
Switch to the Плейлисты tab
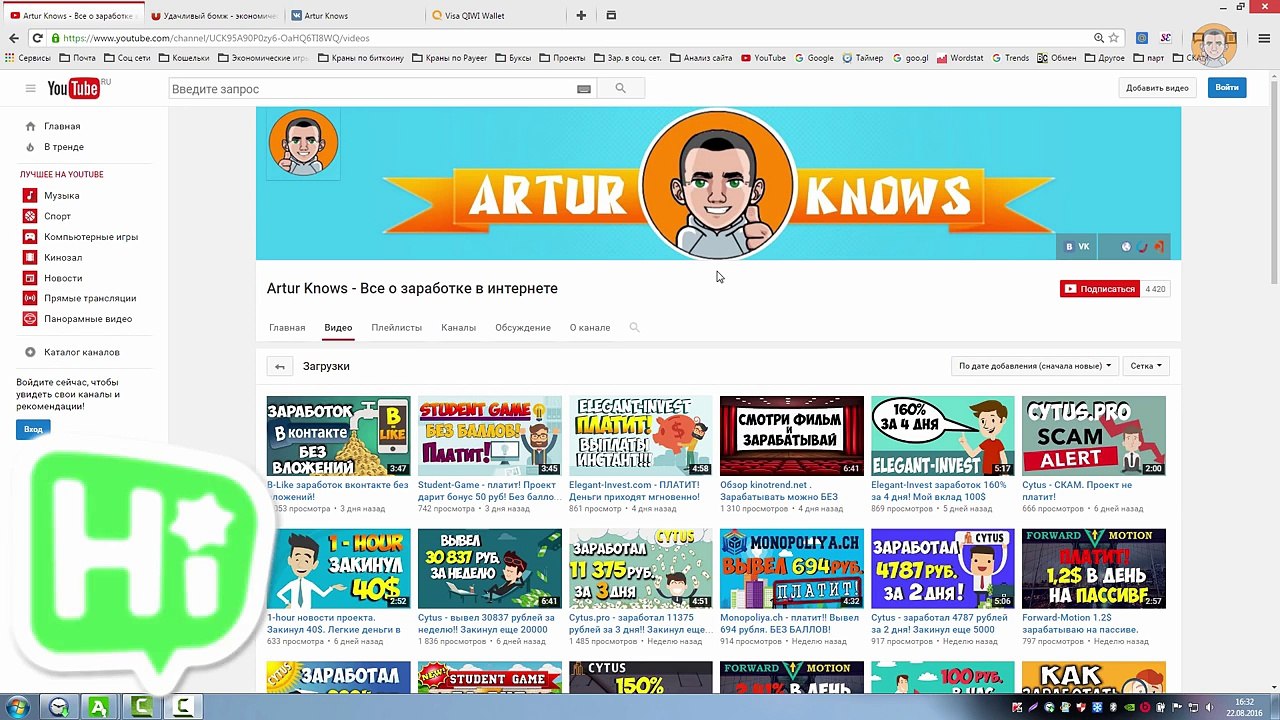[396, 328]
